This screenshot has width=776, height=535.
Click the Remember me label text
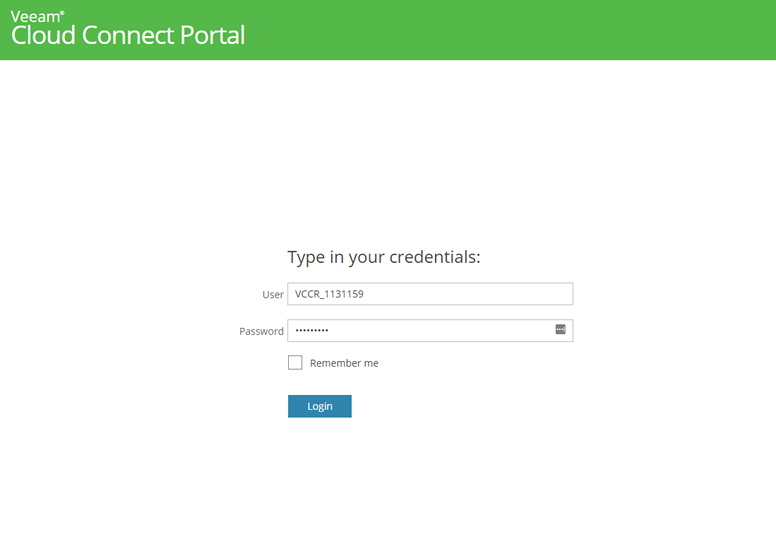[x=344, y=363]
